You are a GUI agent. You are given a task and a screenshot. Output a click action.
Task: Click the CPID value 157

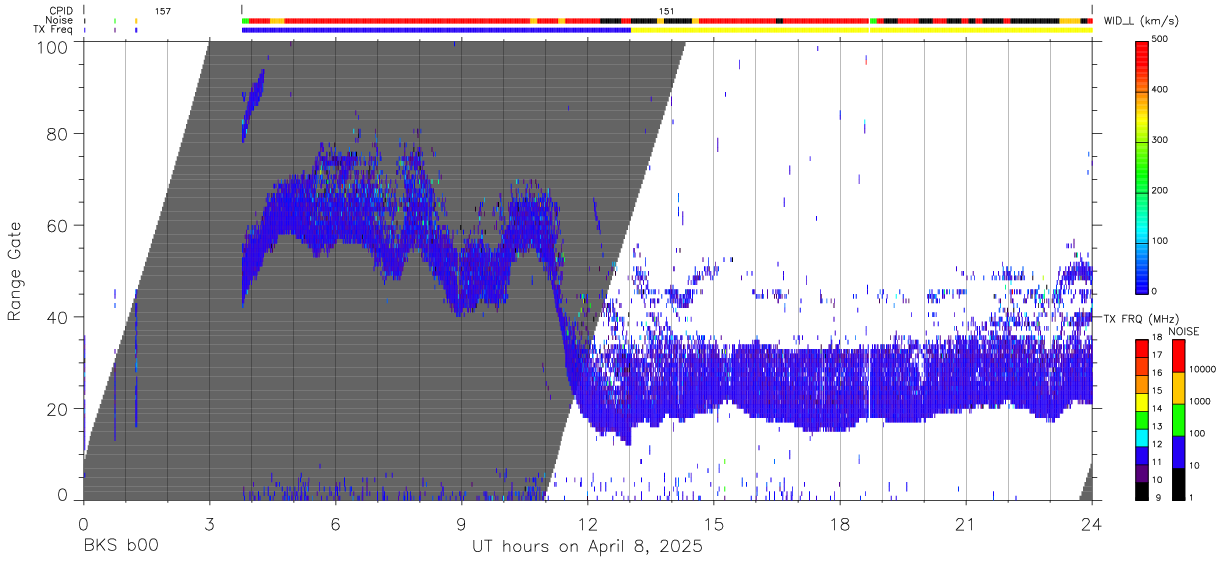162,11
